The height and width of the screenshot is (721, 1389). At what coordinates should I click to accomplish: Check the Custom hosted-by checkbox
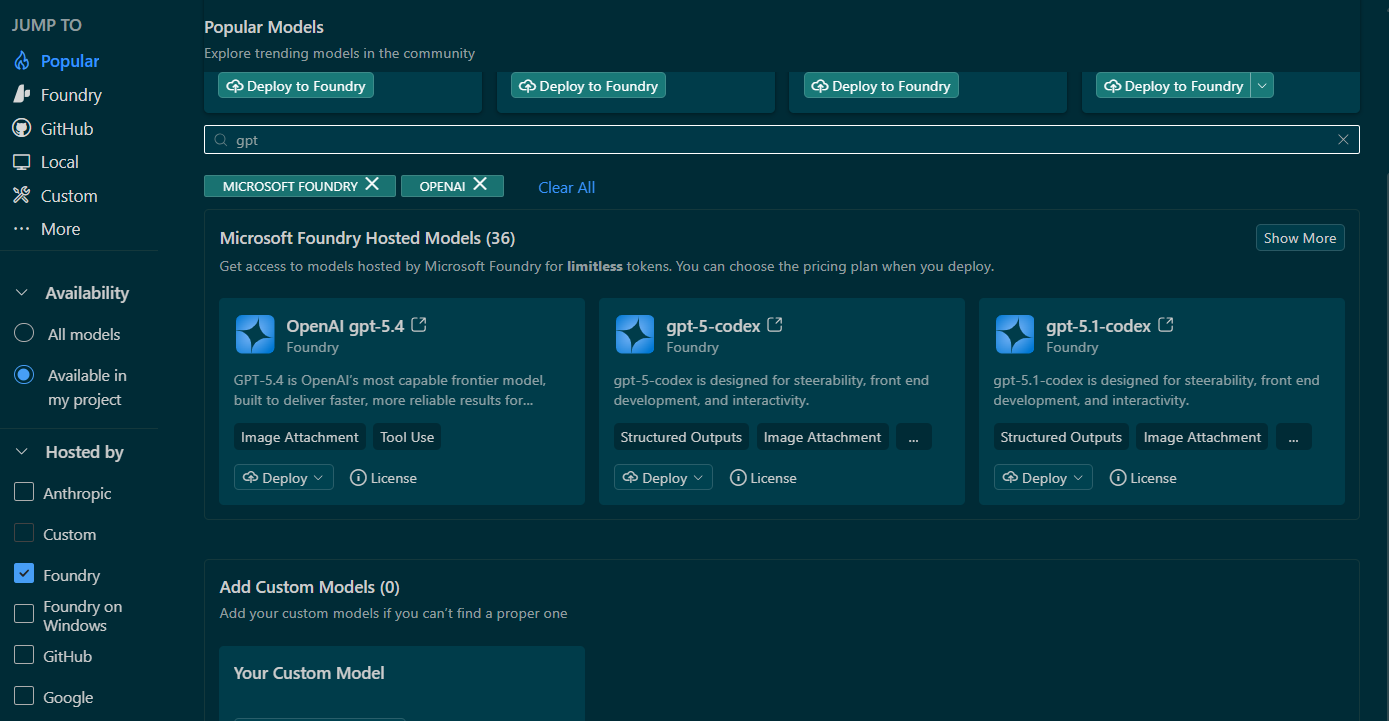point(24,533)
